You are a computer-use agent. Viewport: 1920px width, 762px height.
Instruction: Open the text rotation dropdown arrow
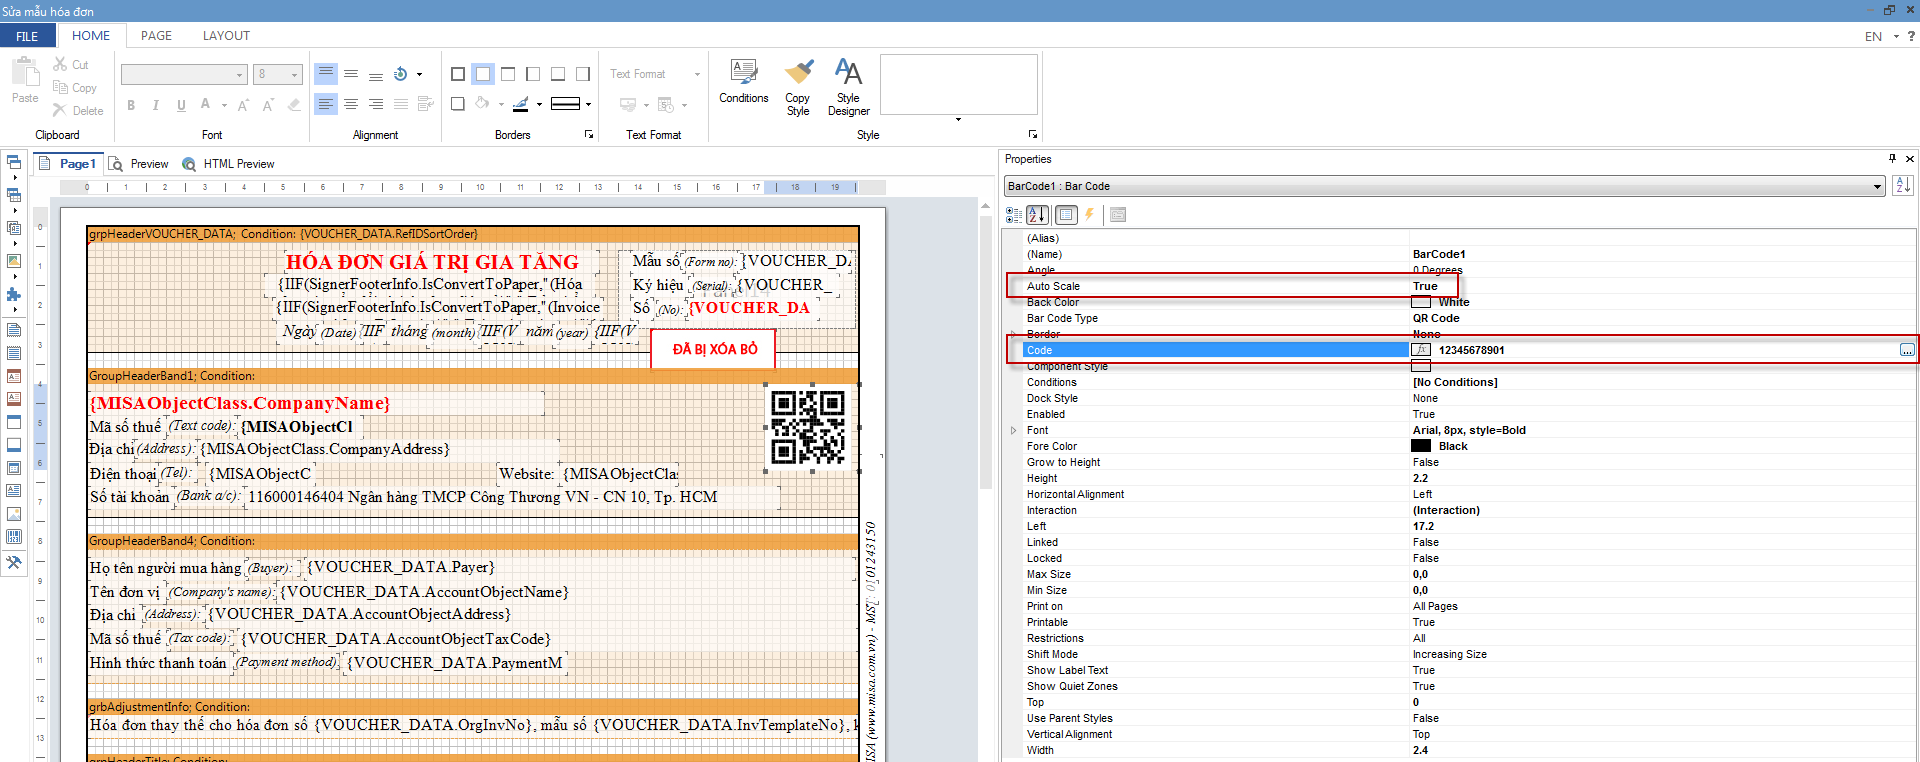click(x=419, y=74)
